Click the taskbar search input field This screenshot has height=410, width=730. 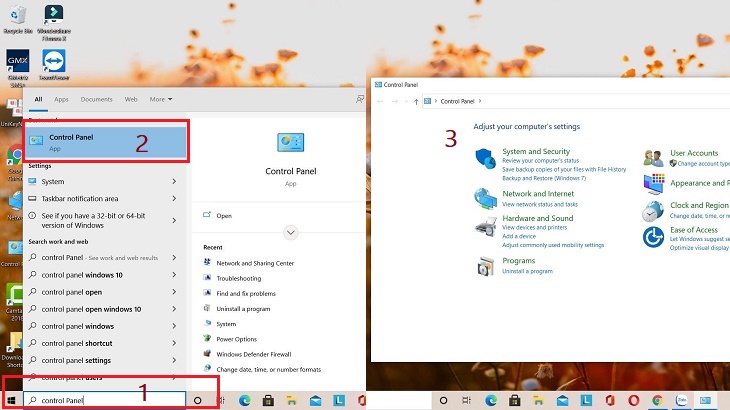click(104, 400)
